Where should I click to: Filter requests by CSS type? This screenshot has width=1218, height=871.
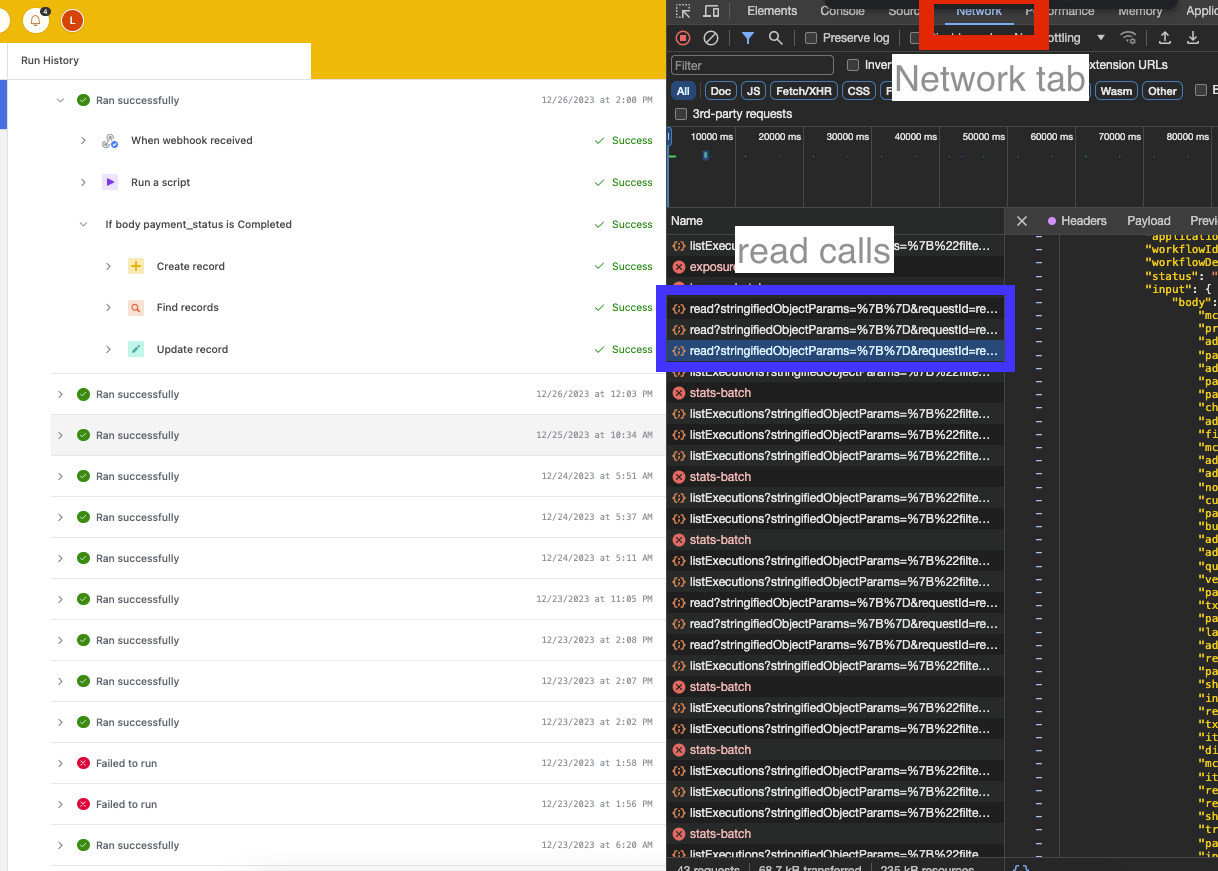(859, 91)
